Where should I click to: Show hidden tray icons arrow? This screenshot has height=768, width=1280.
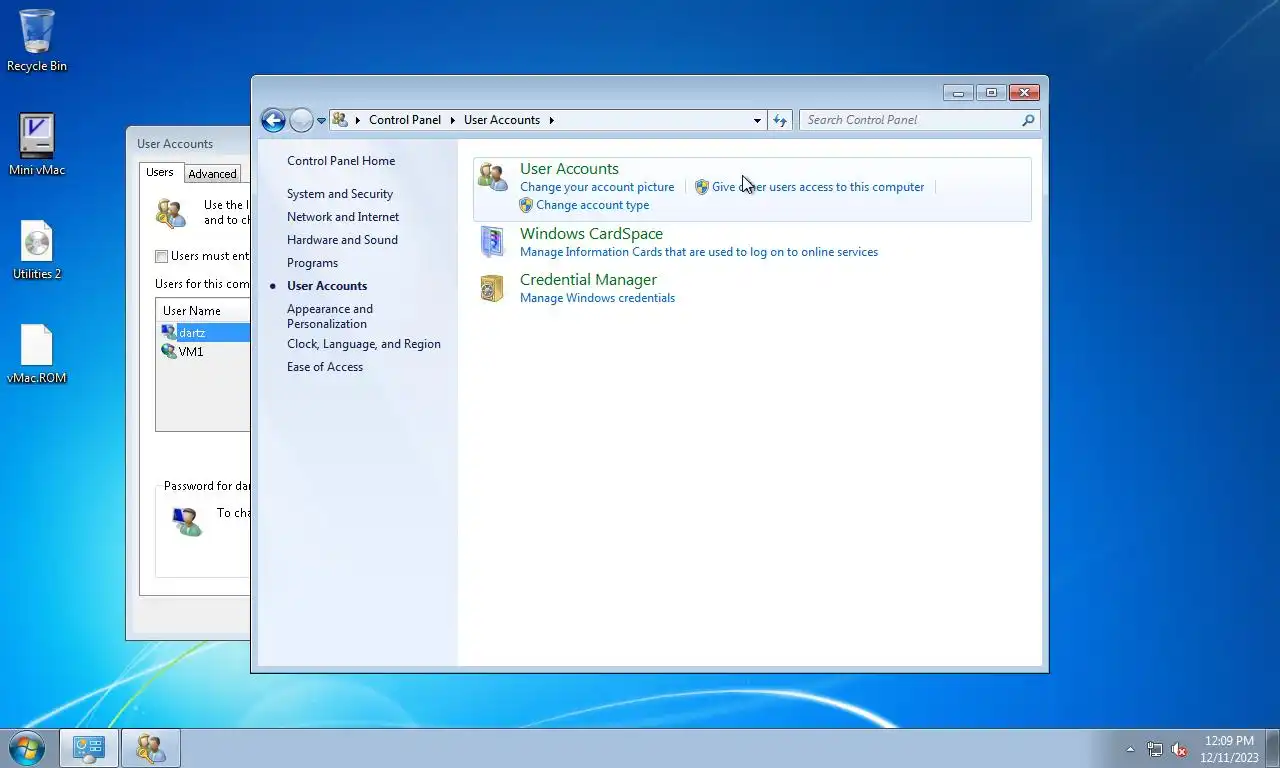pyautogui.click(x=1131, y=749)
